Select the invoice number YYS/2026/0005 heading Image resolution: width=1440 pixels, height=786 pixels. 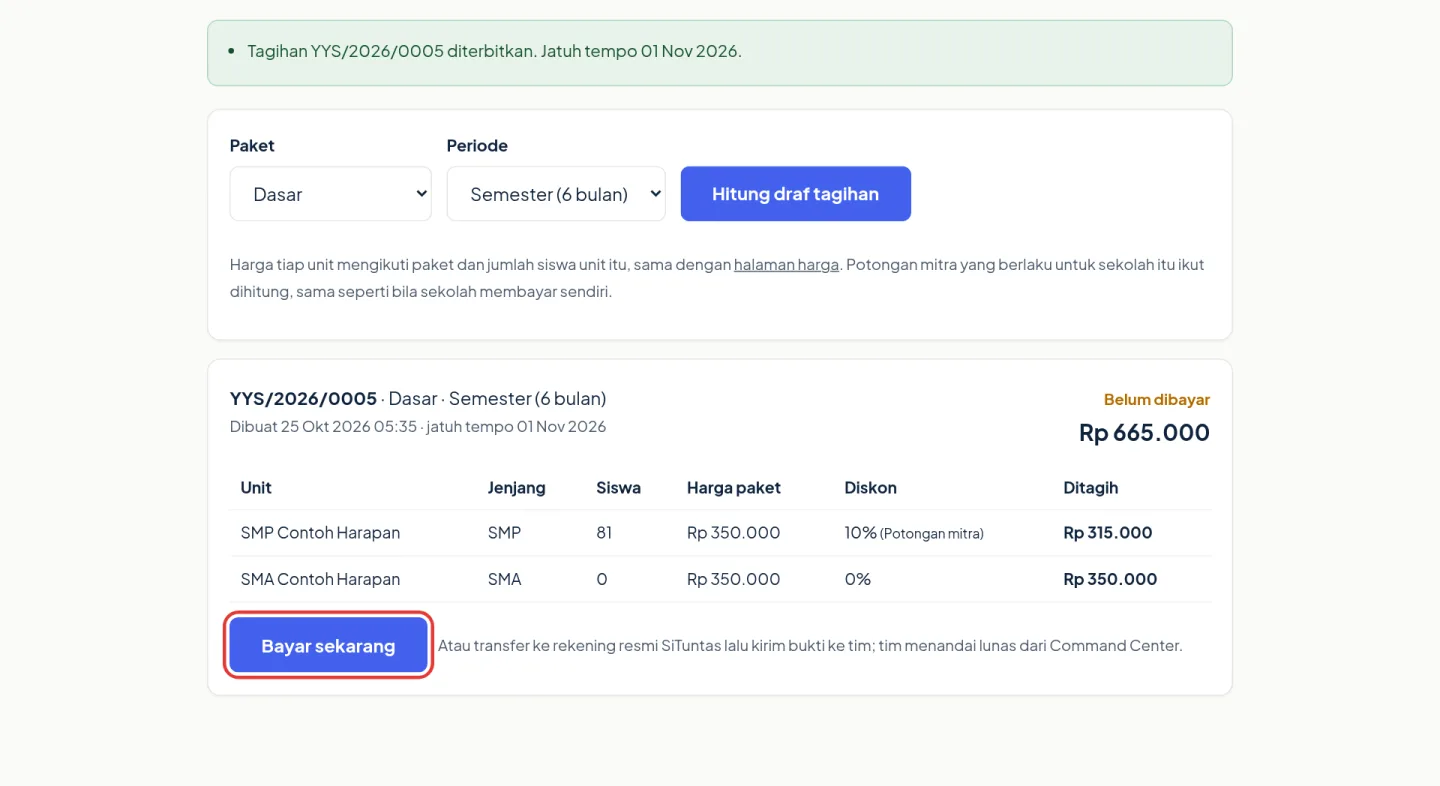coord(303,398)
